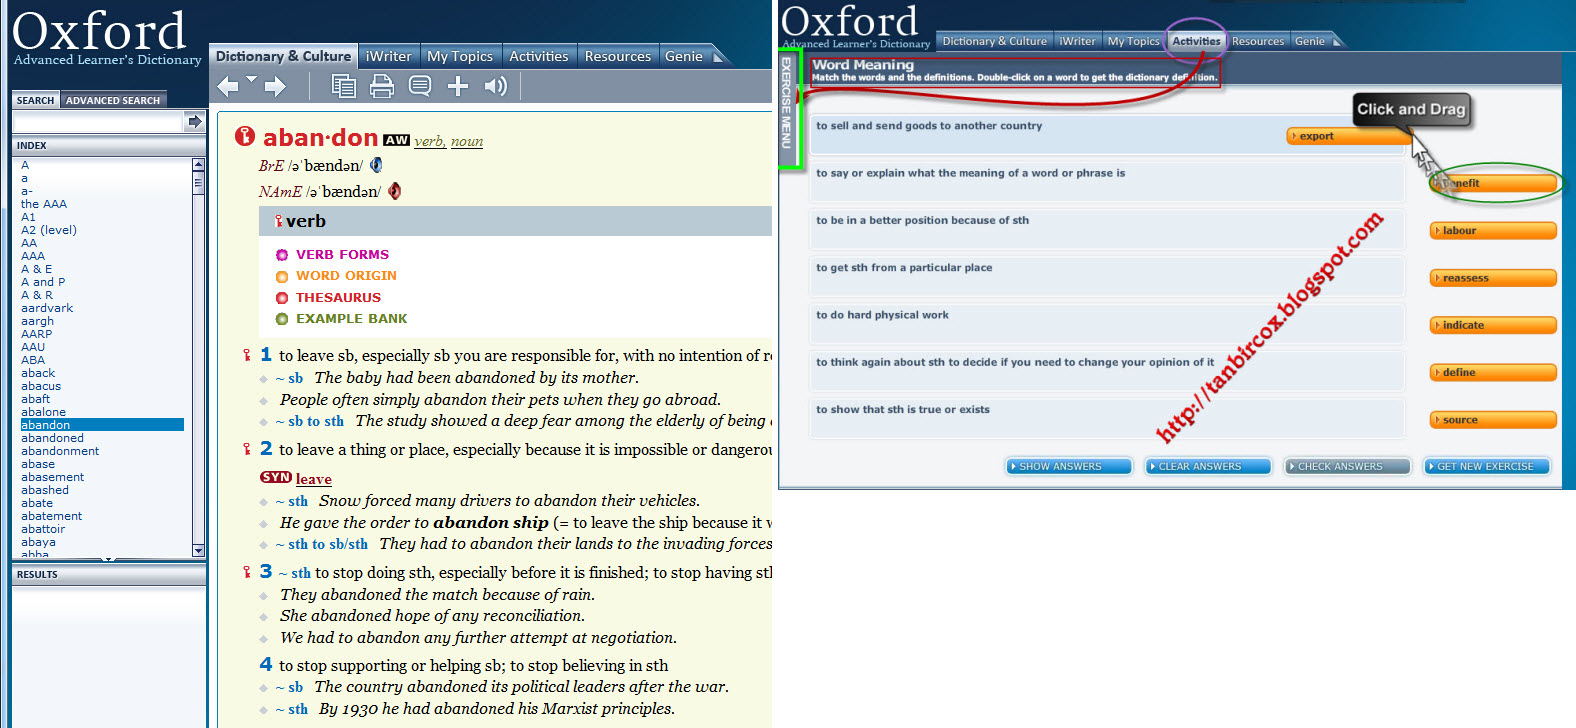Play the BrE pronunciation of abandon
1576x728 pixels.
point(376,165)
